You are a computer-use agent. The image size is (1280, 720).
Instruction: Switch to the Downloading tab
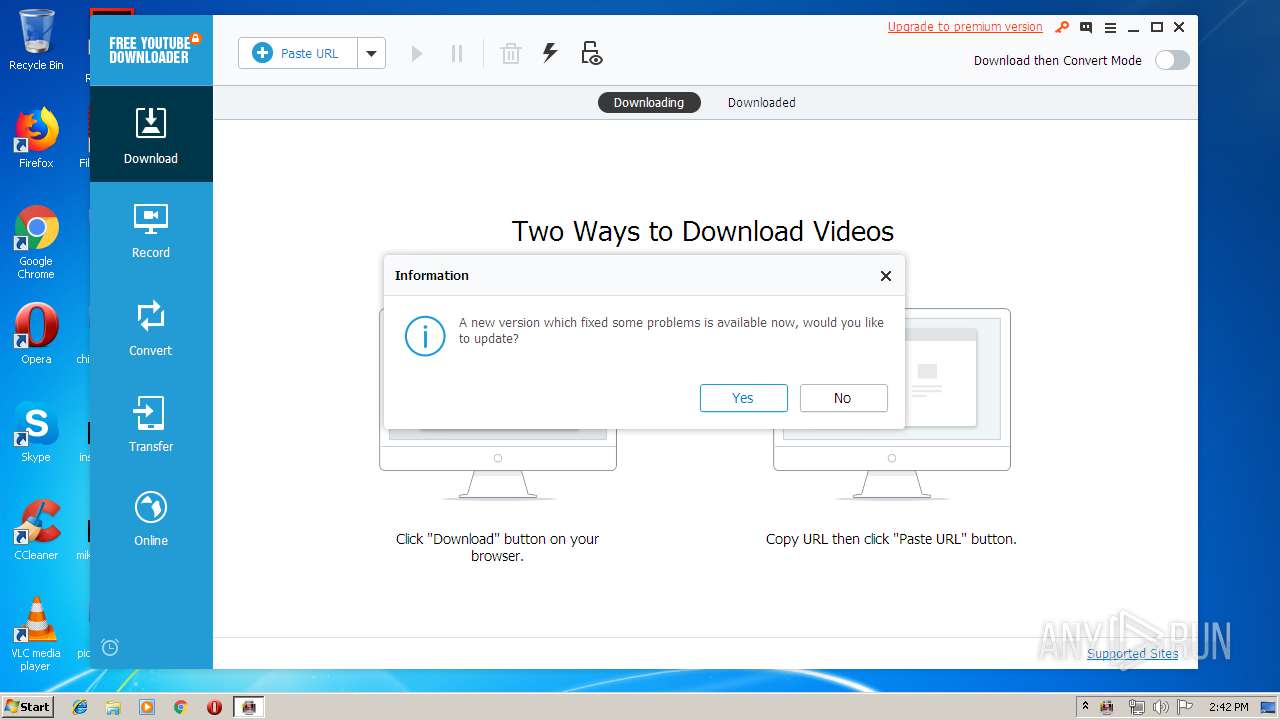[x=649, y=102]
